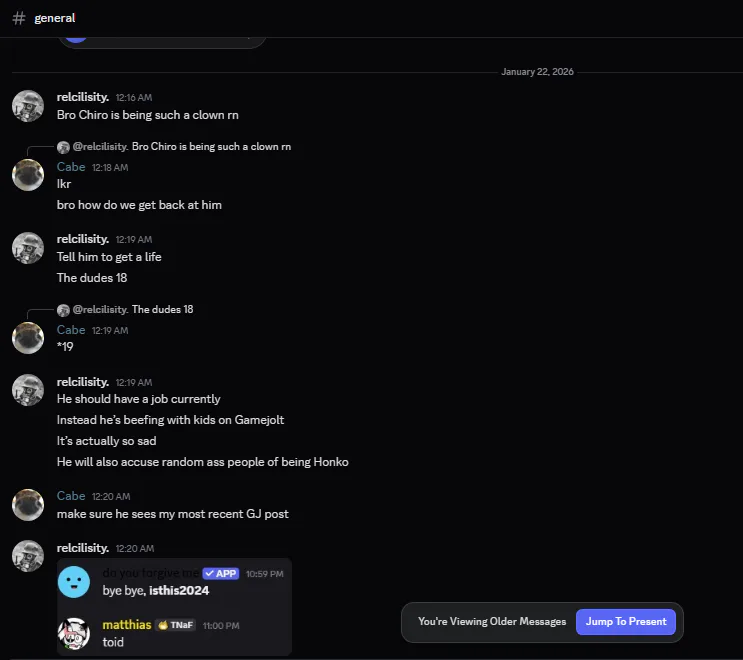The width and height of the screenshot is (743, 660).
Task: Click the isthis2024 mention
Action: 178,591
